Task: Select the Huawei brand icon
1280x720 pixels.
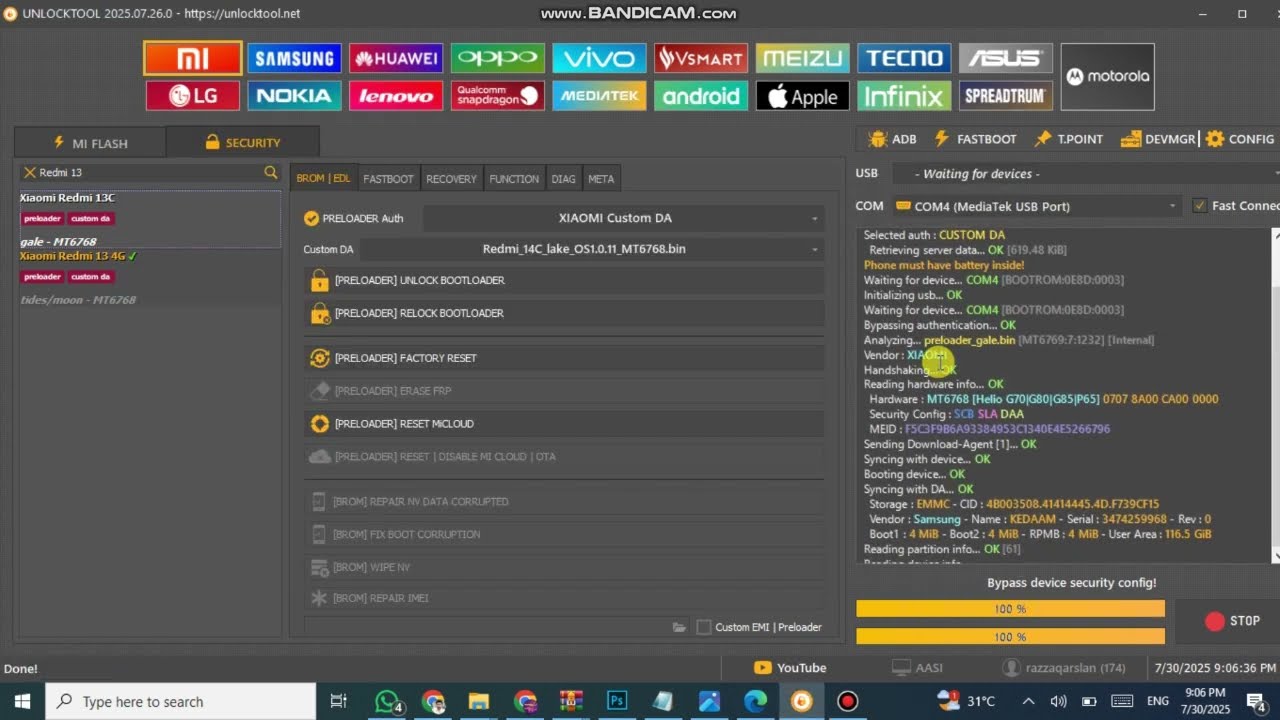Action: point(396,58)
